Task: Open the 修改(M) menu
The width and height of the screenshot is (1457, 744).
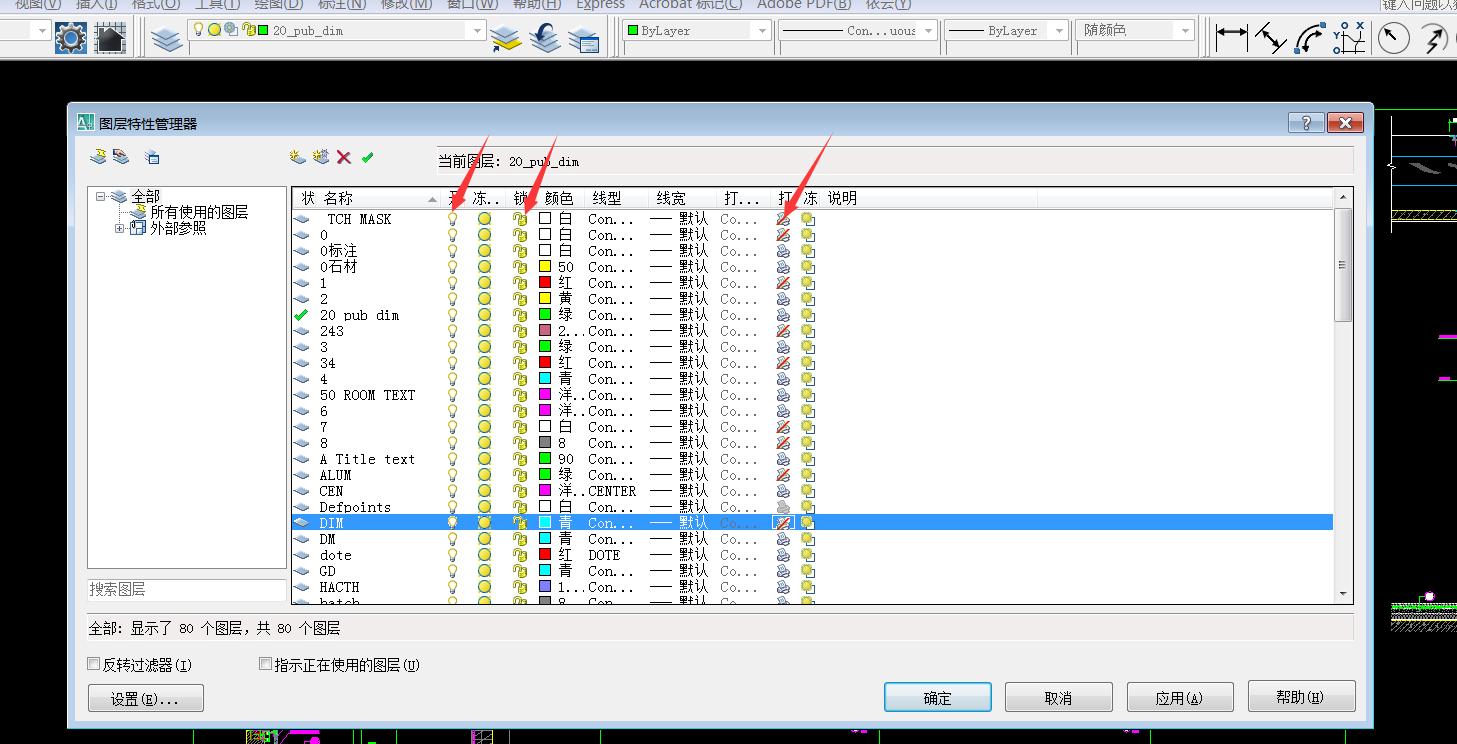Action: point(406,4)
